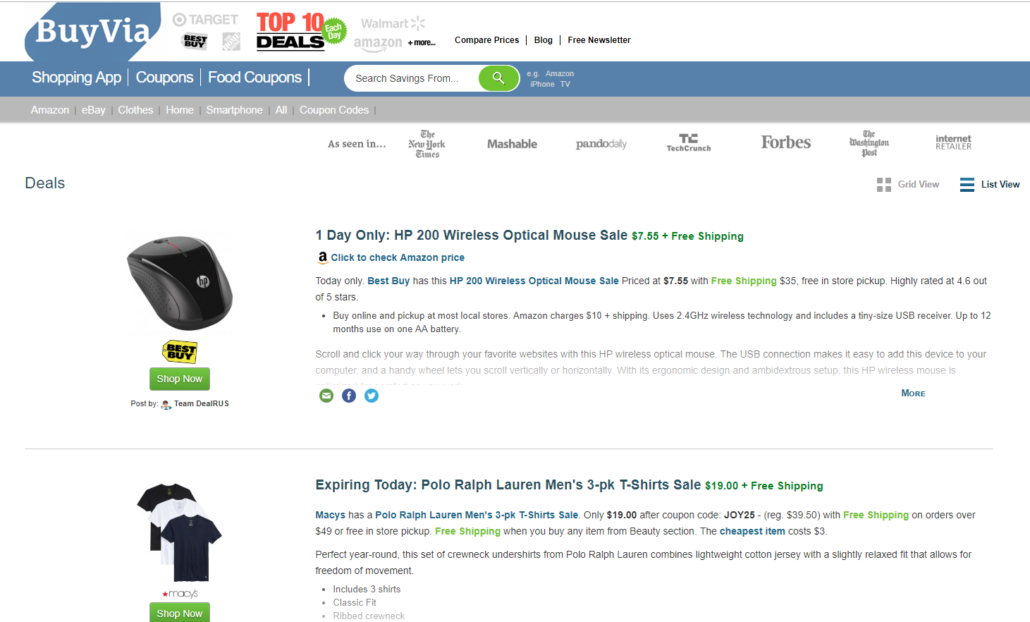Share HP mouse deal by email icon
The width and height of the screenshot is (1030, 622).
pyautogui.click(x=326, y=395)
